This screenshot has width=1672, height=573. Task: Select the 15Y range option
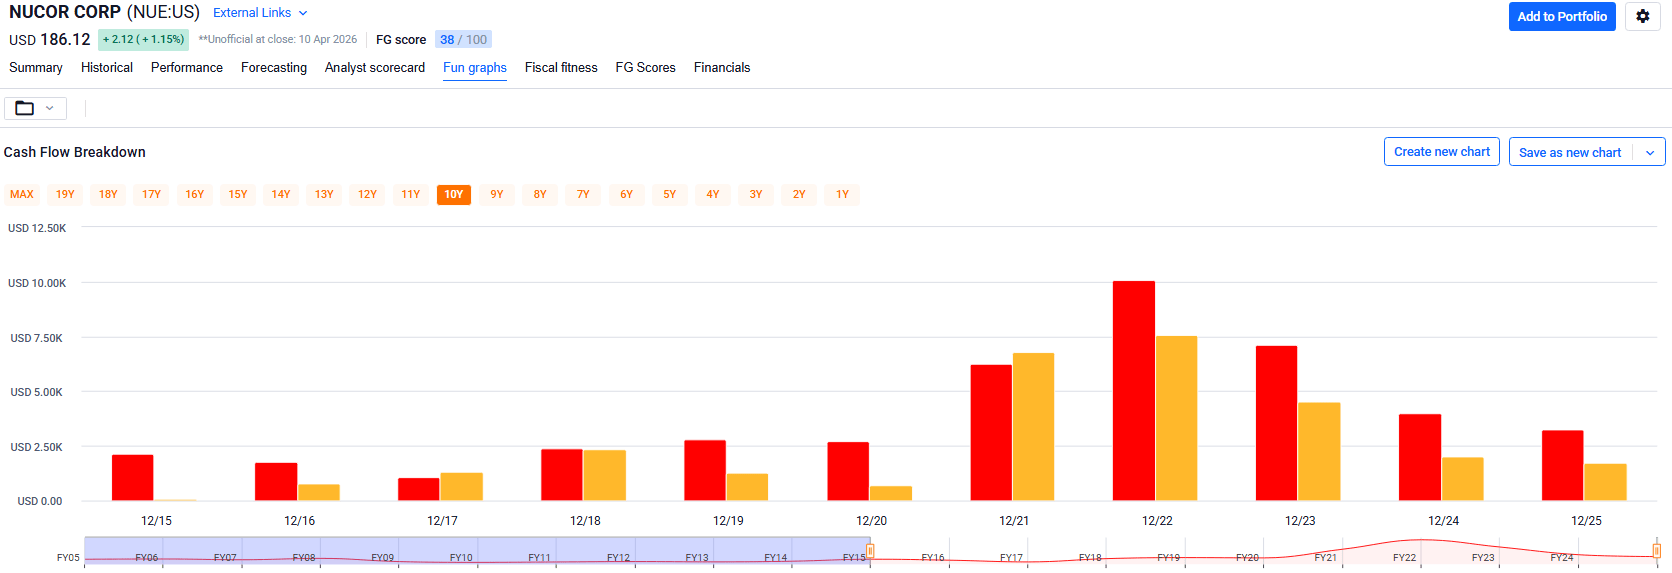pyautogui.click(x=238, y=194)
